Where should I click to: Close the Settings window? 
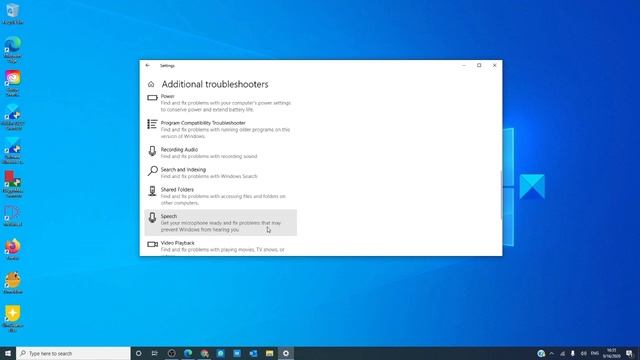[x=495, y=65]
